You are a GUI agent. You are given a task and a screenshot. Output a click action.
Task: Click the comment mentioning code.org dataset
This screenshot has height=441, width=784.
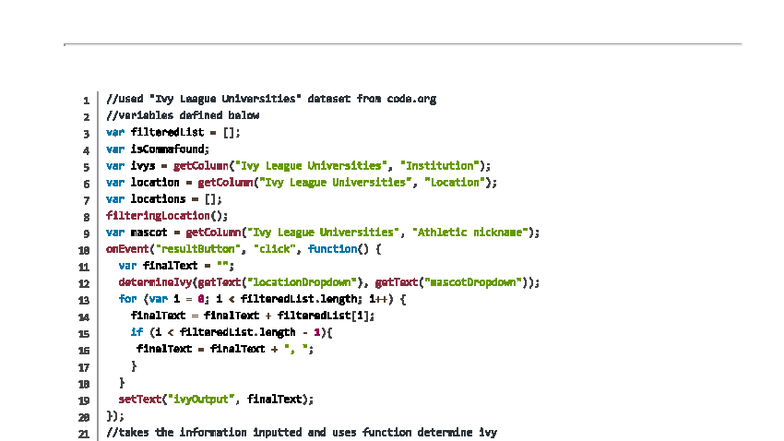(x=271, y=99)
